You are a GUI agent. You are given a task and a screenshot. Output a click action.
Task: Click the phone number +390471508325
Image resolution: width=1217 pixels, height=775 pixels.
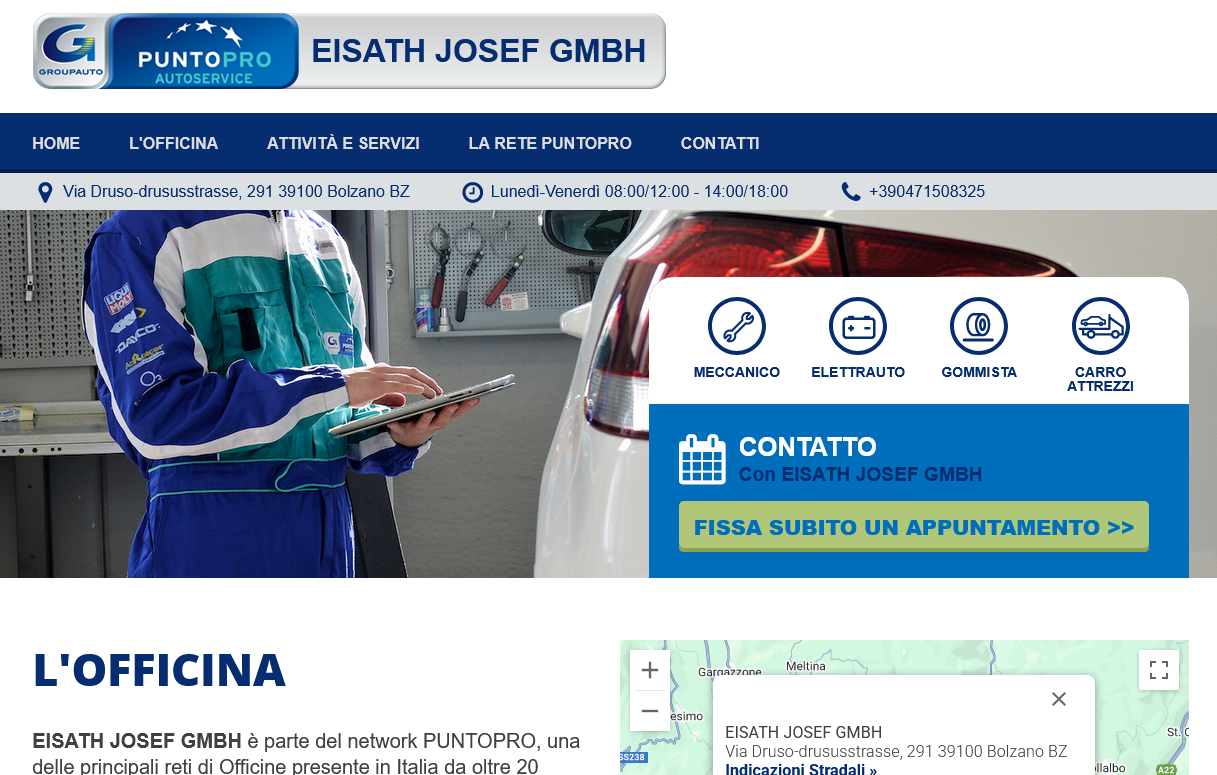927,192
